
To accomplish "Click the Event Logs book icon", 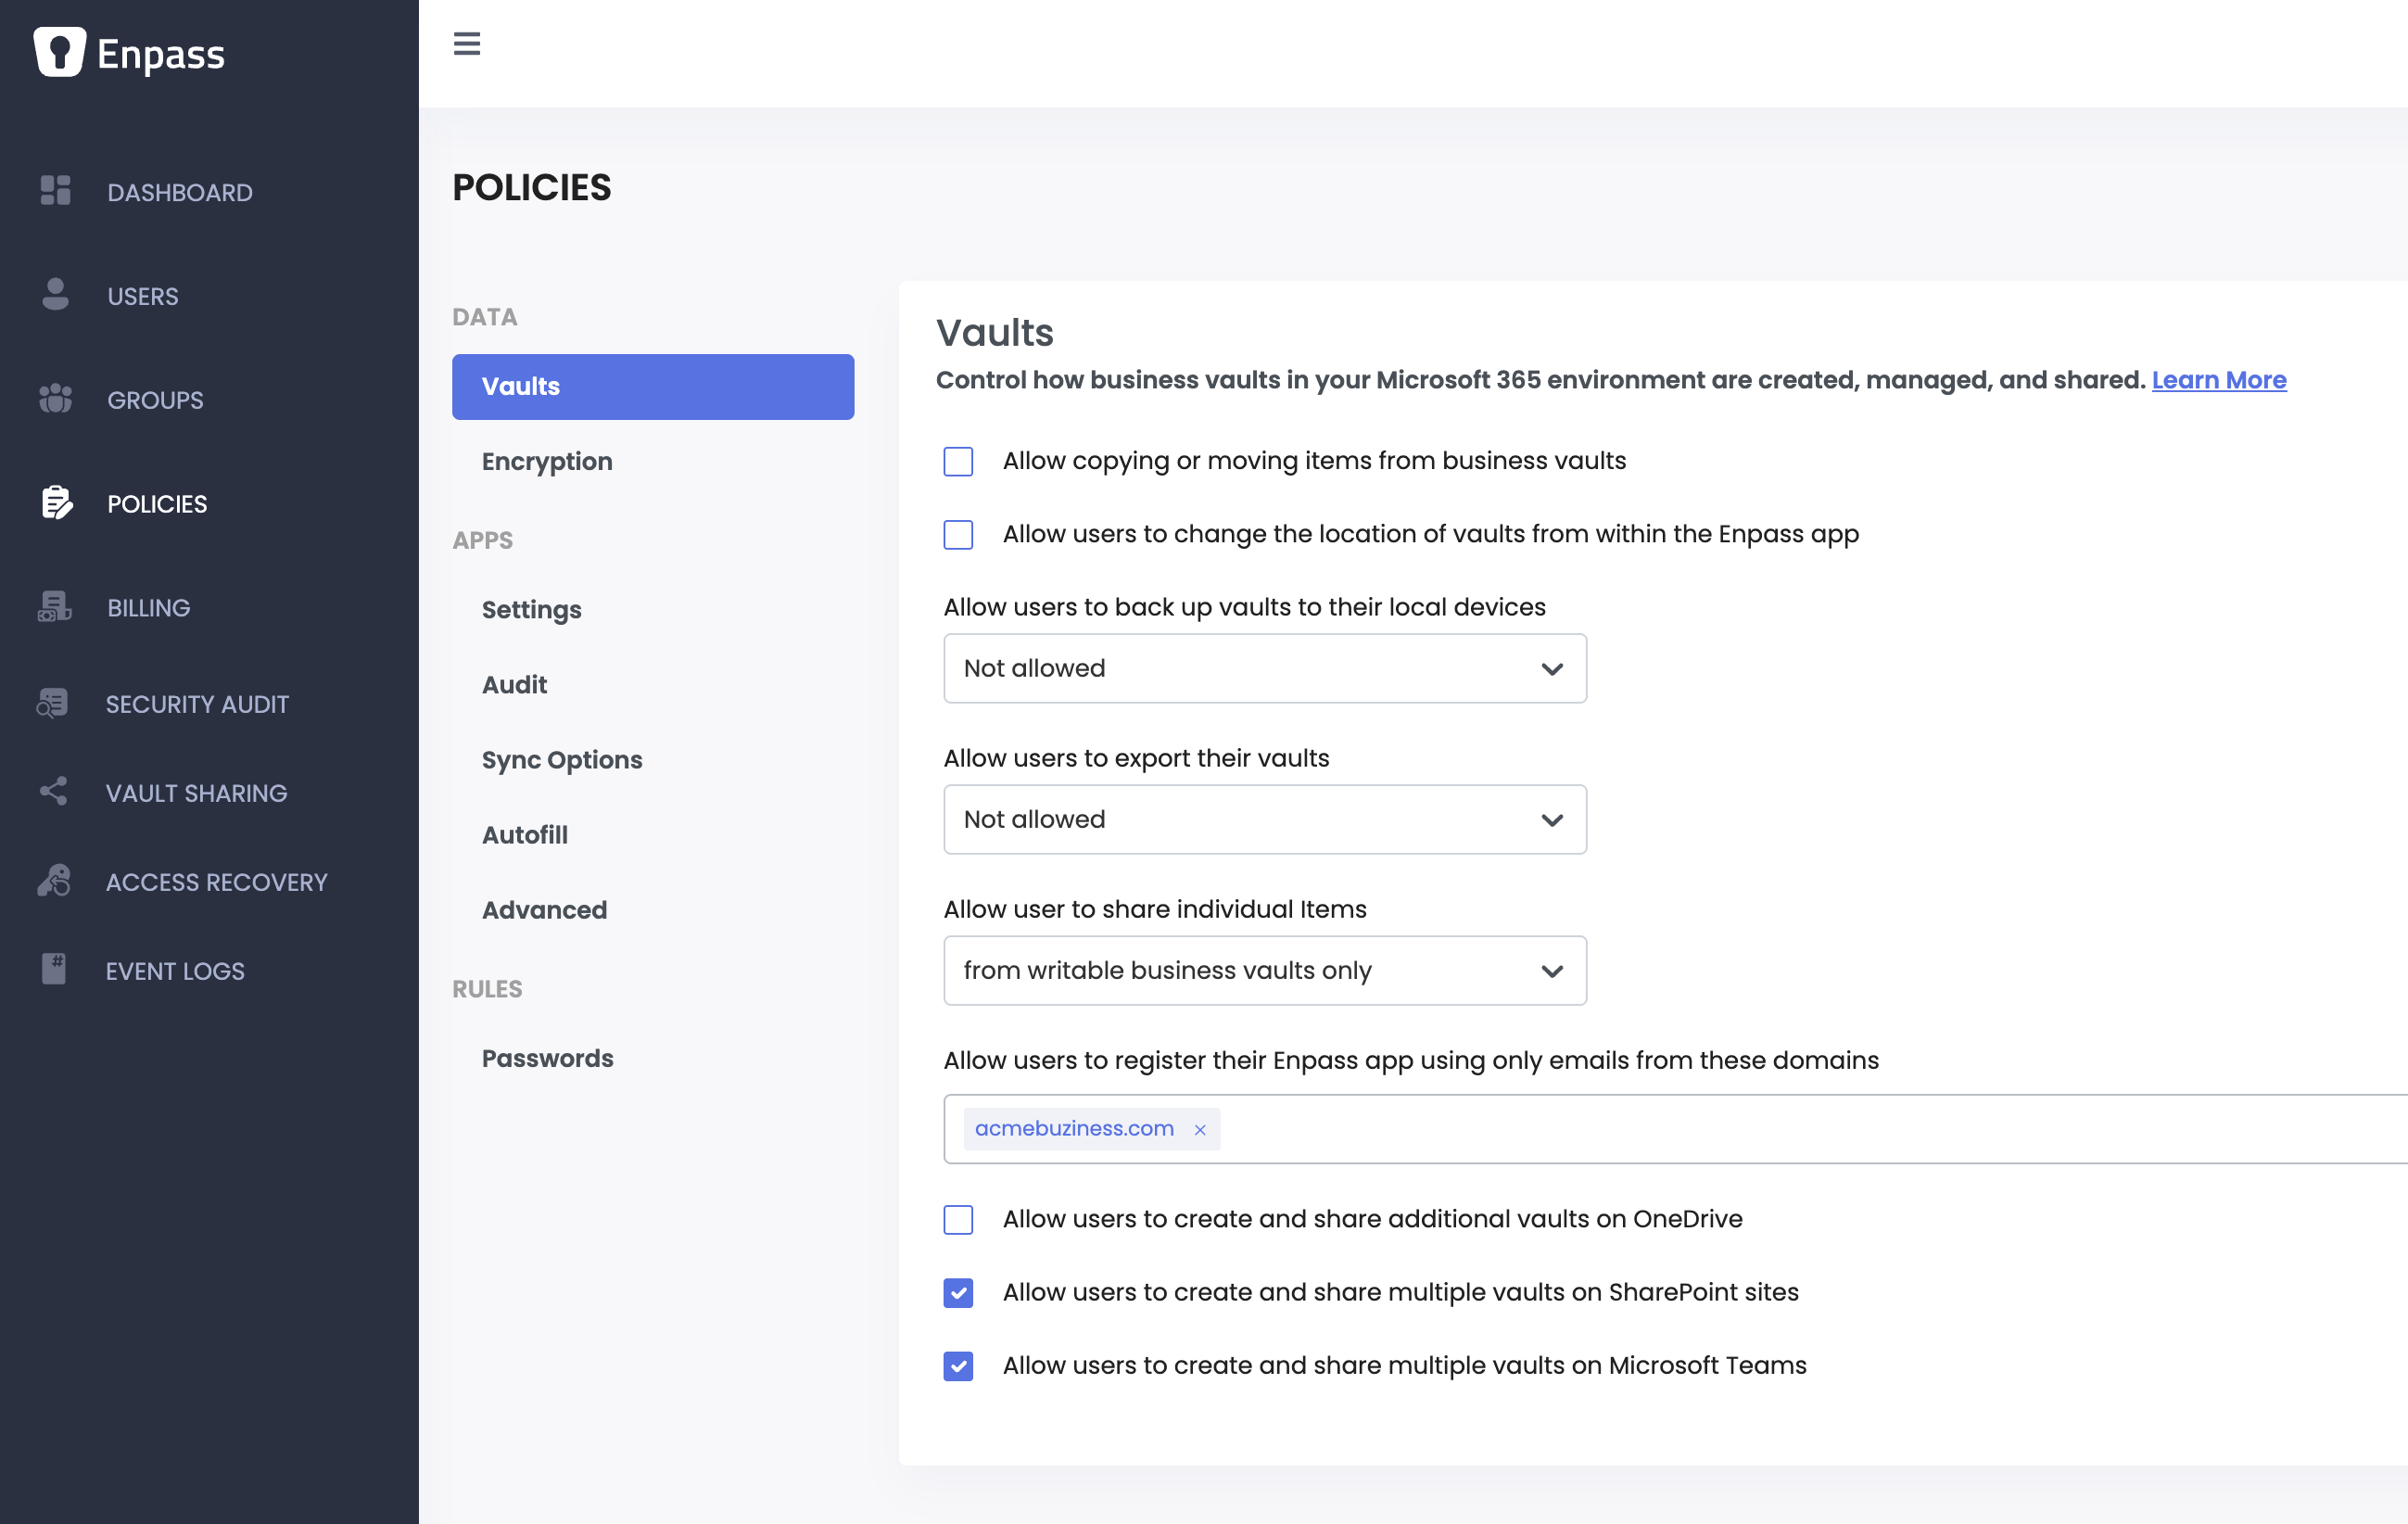I will [x=54, y=970].
